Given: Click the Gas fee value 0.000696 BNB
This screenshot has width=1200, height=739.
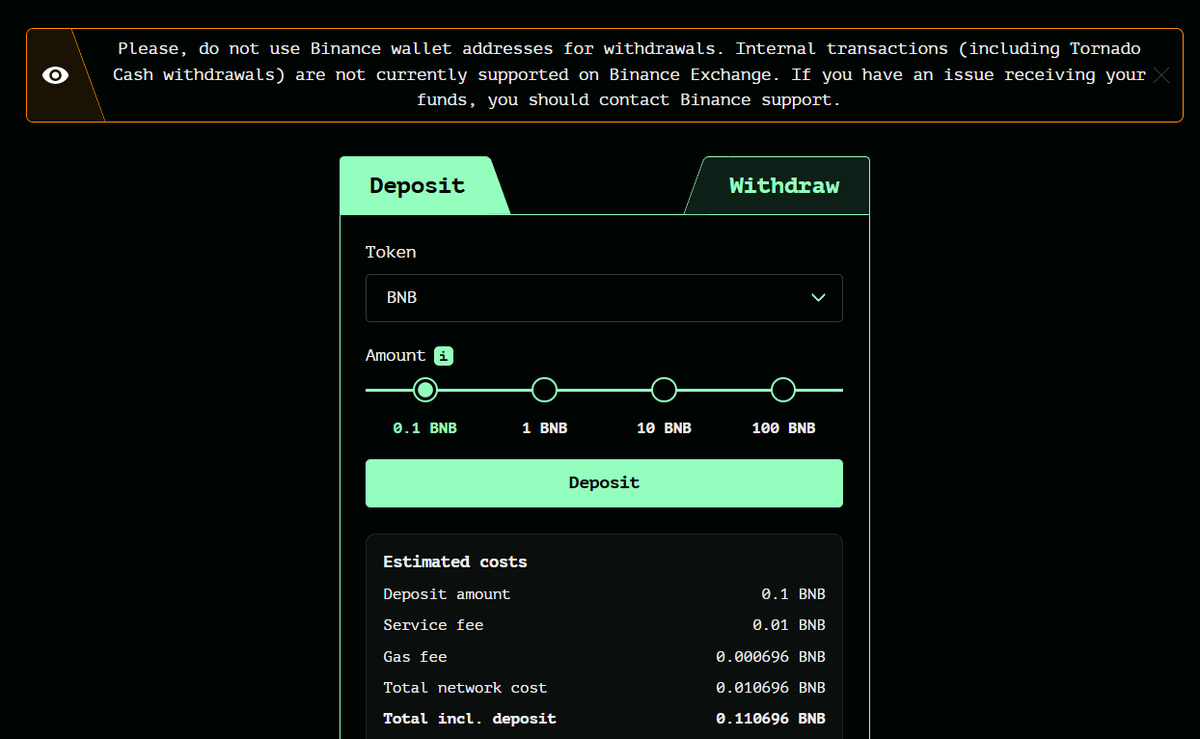Looking at the screenshot, I should (771, 657).
